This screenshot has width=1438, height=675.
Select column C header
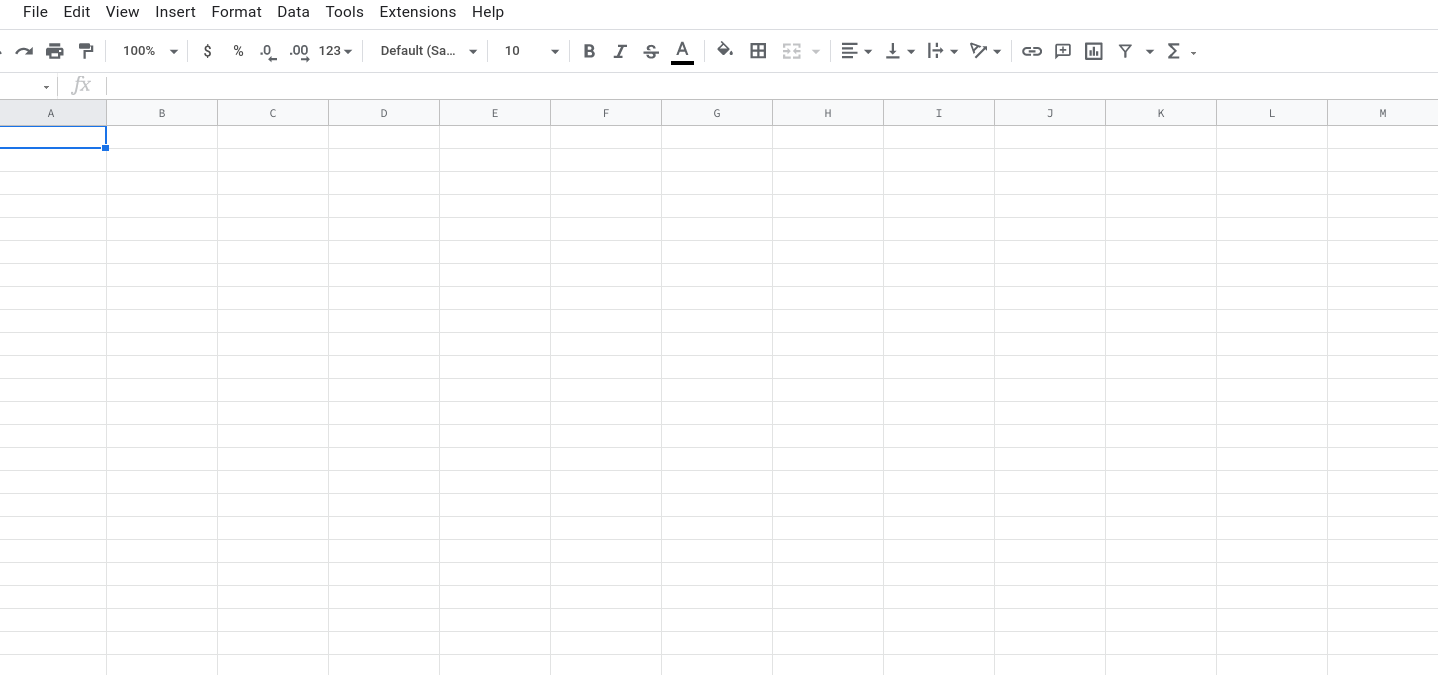pyautogui.click(x=273, y=113)
